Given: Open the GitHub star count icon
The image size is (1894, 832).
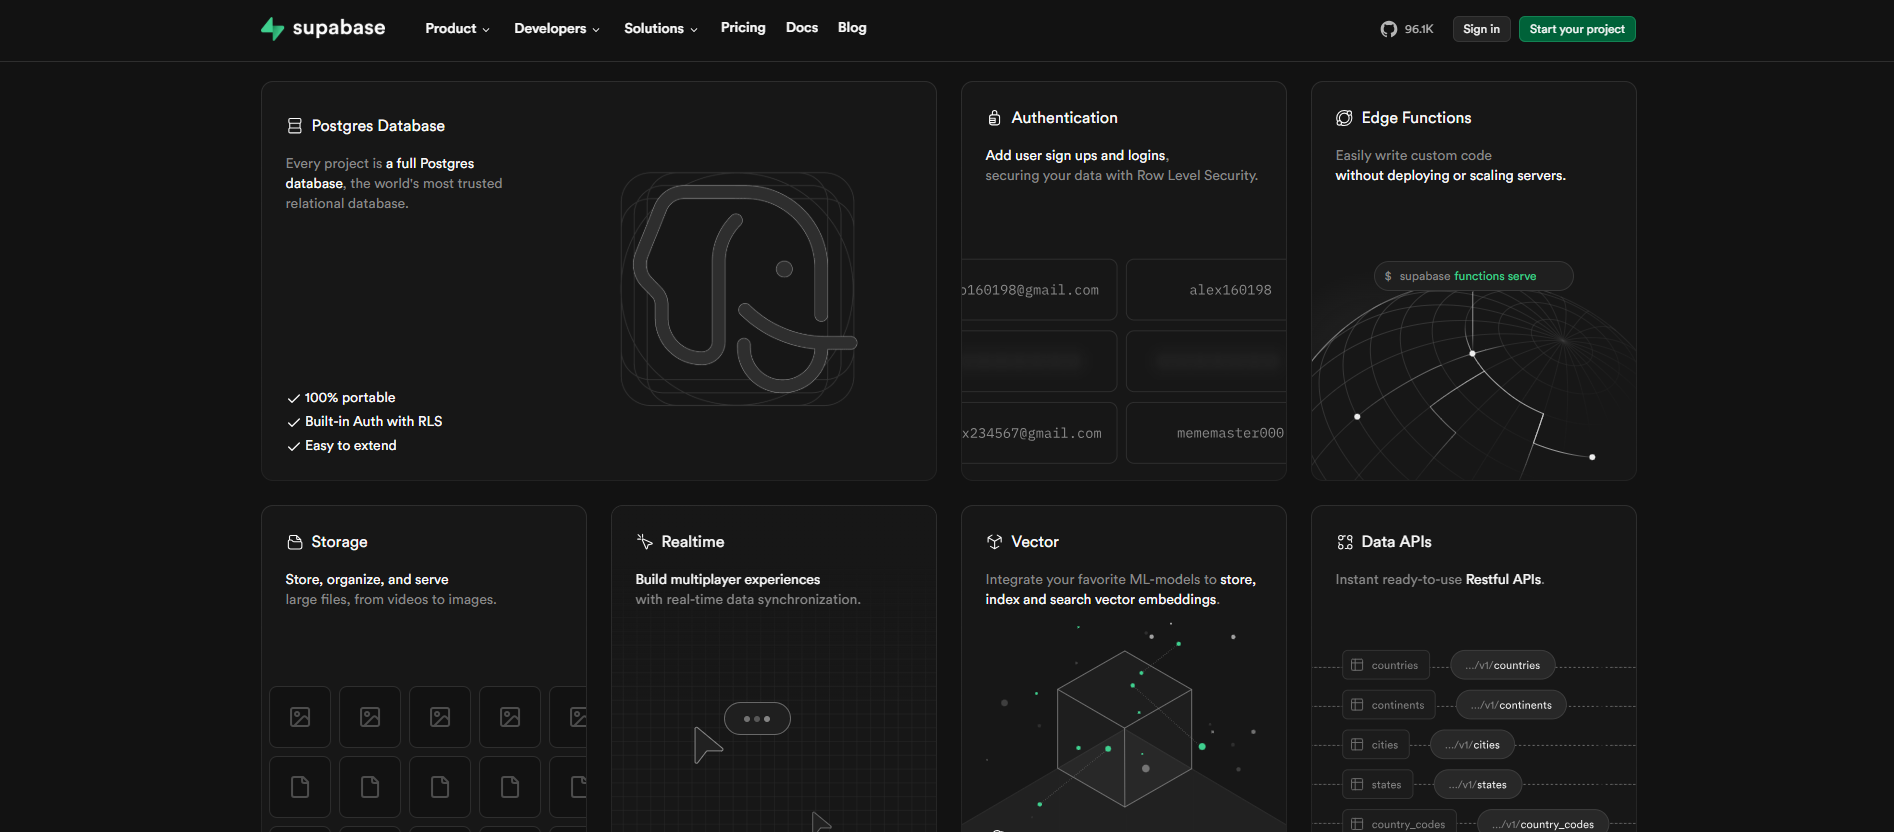Looking at the screenshot, I should click(x=1388, y=29).
